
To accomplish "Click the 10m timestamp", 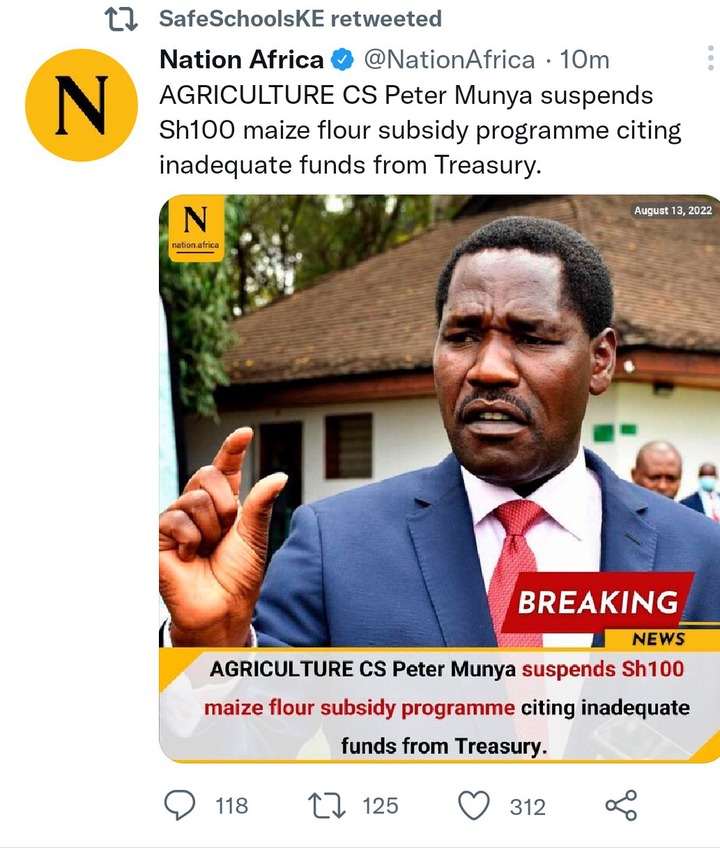I will (584, 59).
